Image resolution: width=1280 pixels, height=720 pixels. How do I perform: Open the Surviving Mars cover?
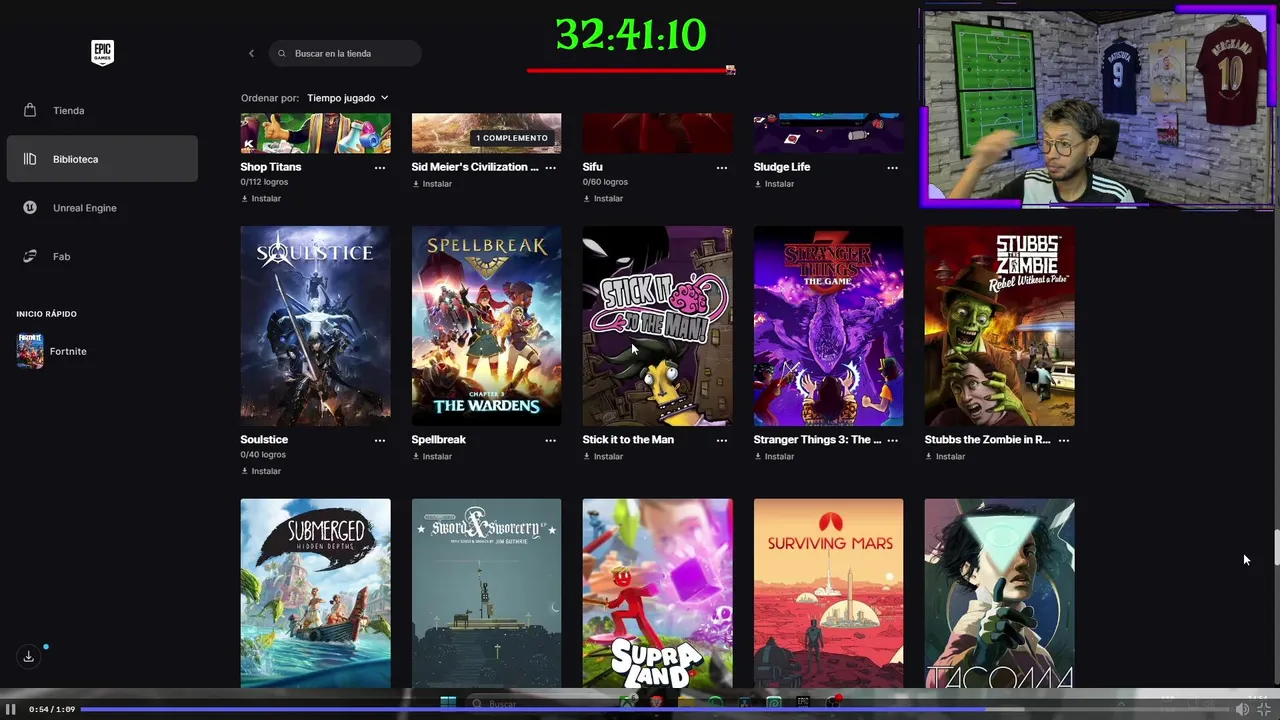828,593
